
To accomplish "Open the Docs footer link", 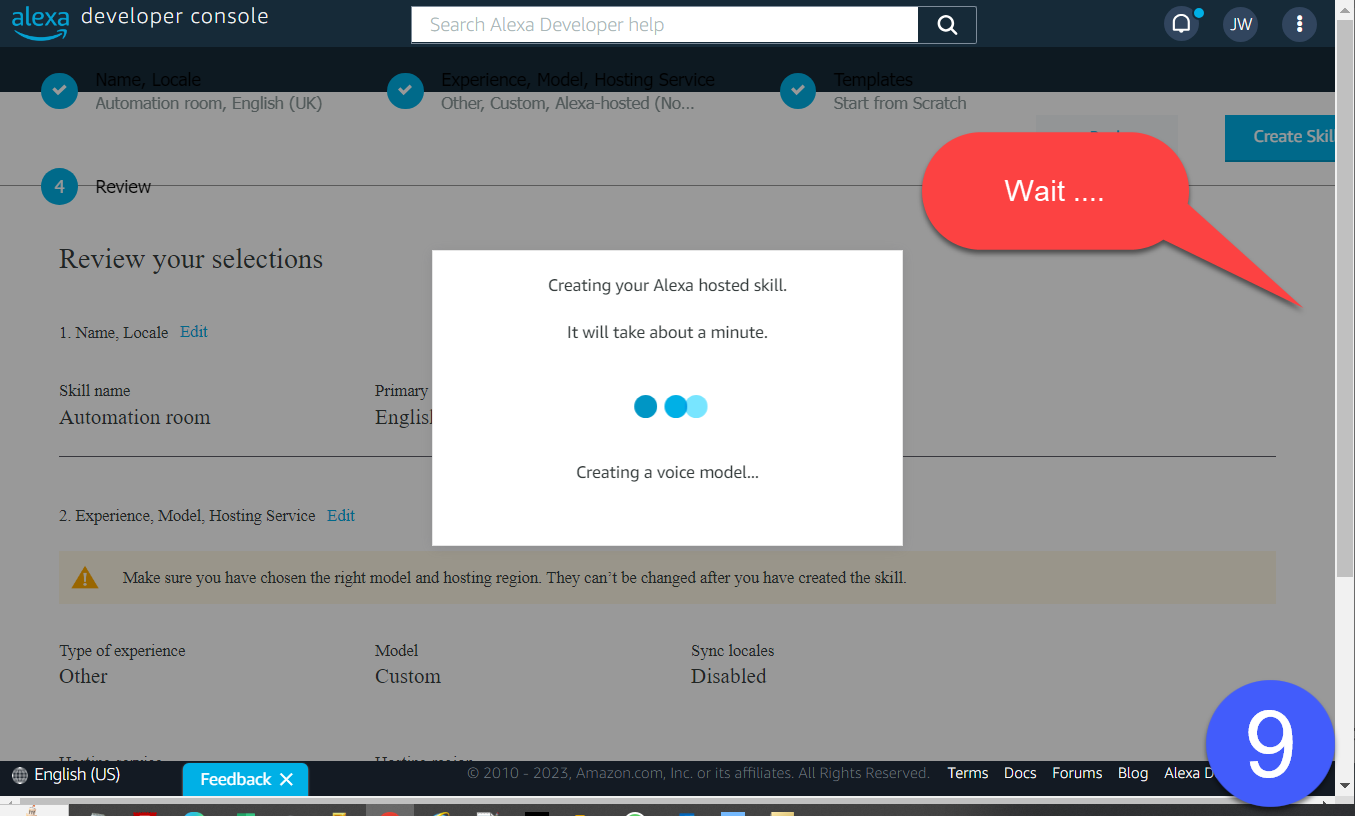I will pyautogui.click(x=1020, y=773).
